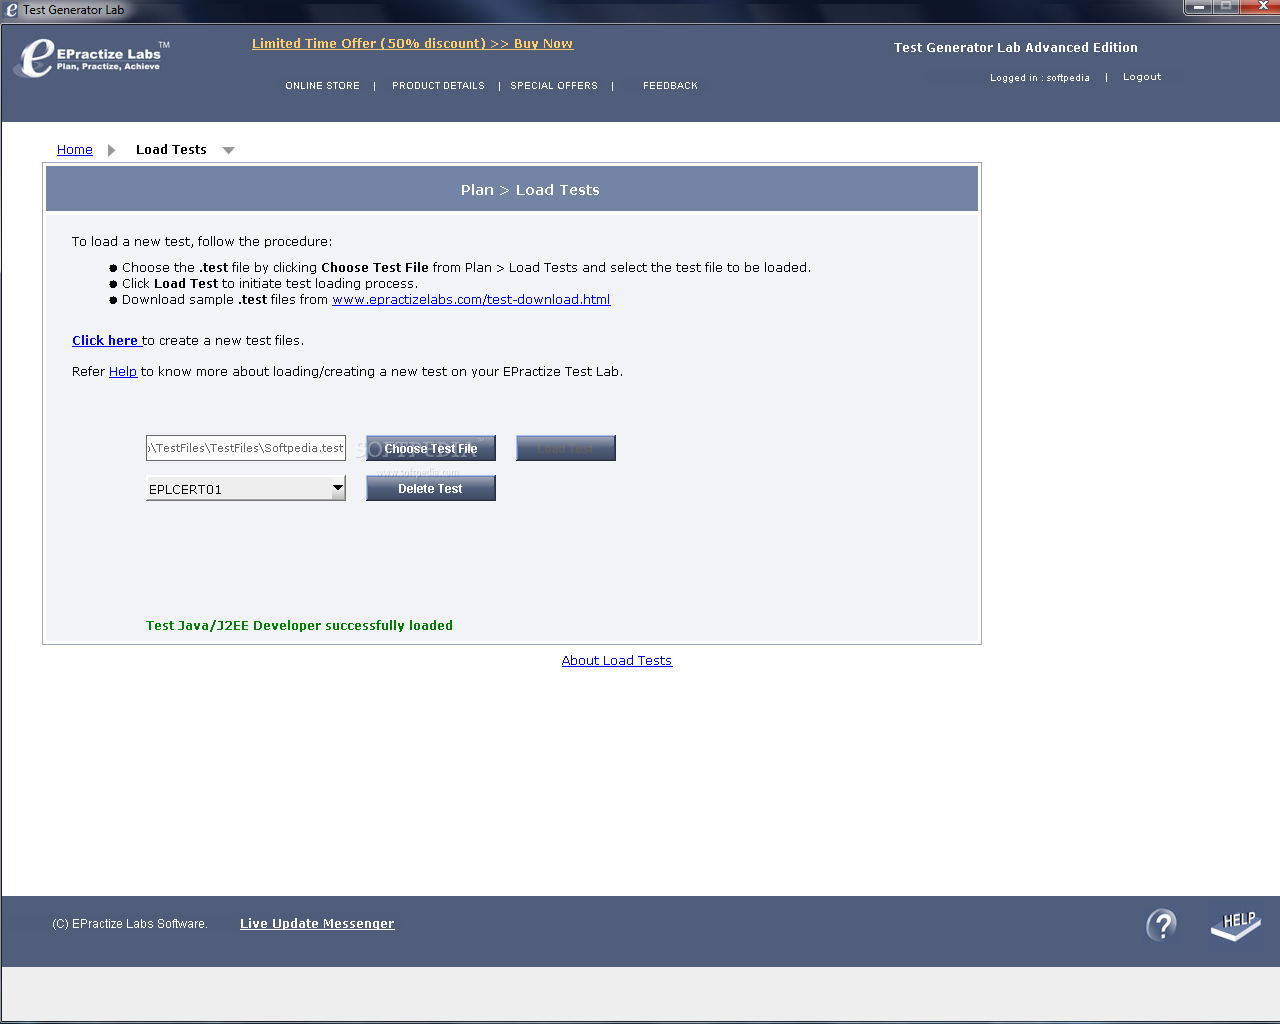Screen dimensions: 1280x1024
Task: Open the Online Store menu item
Action: (x=322, y=86)
